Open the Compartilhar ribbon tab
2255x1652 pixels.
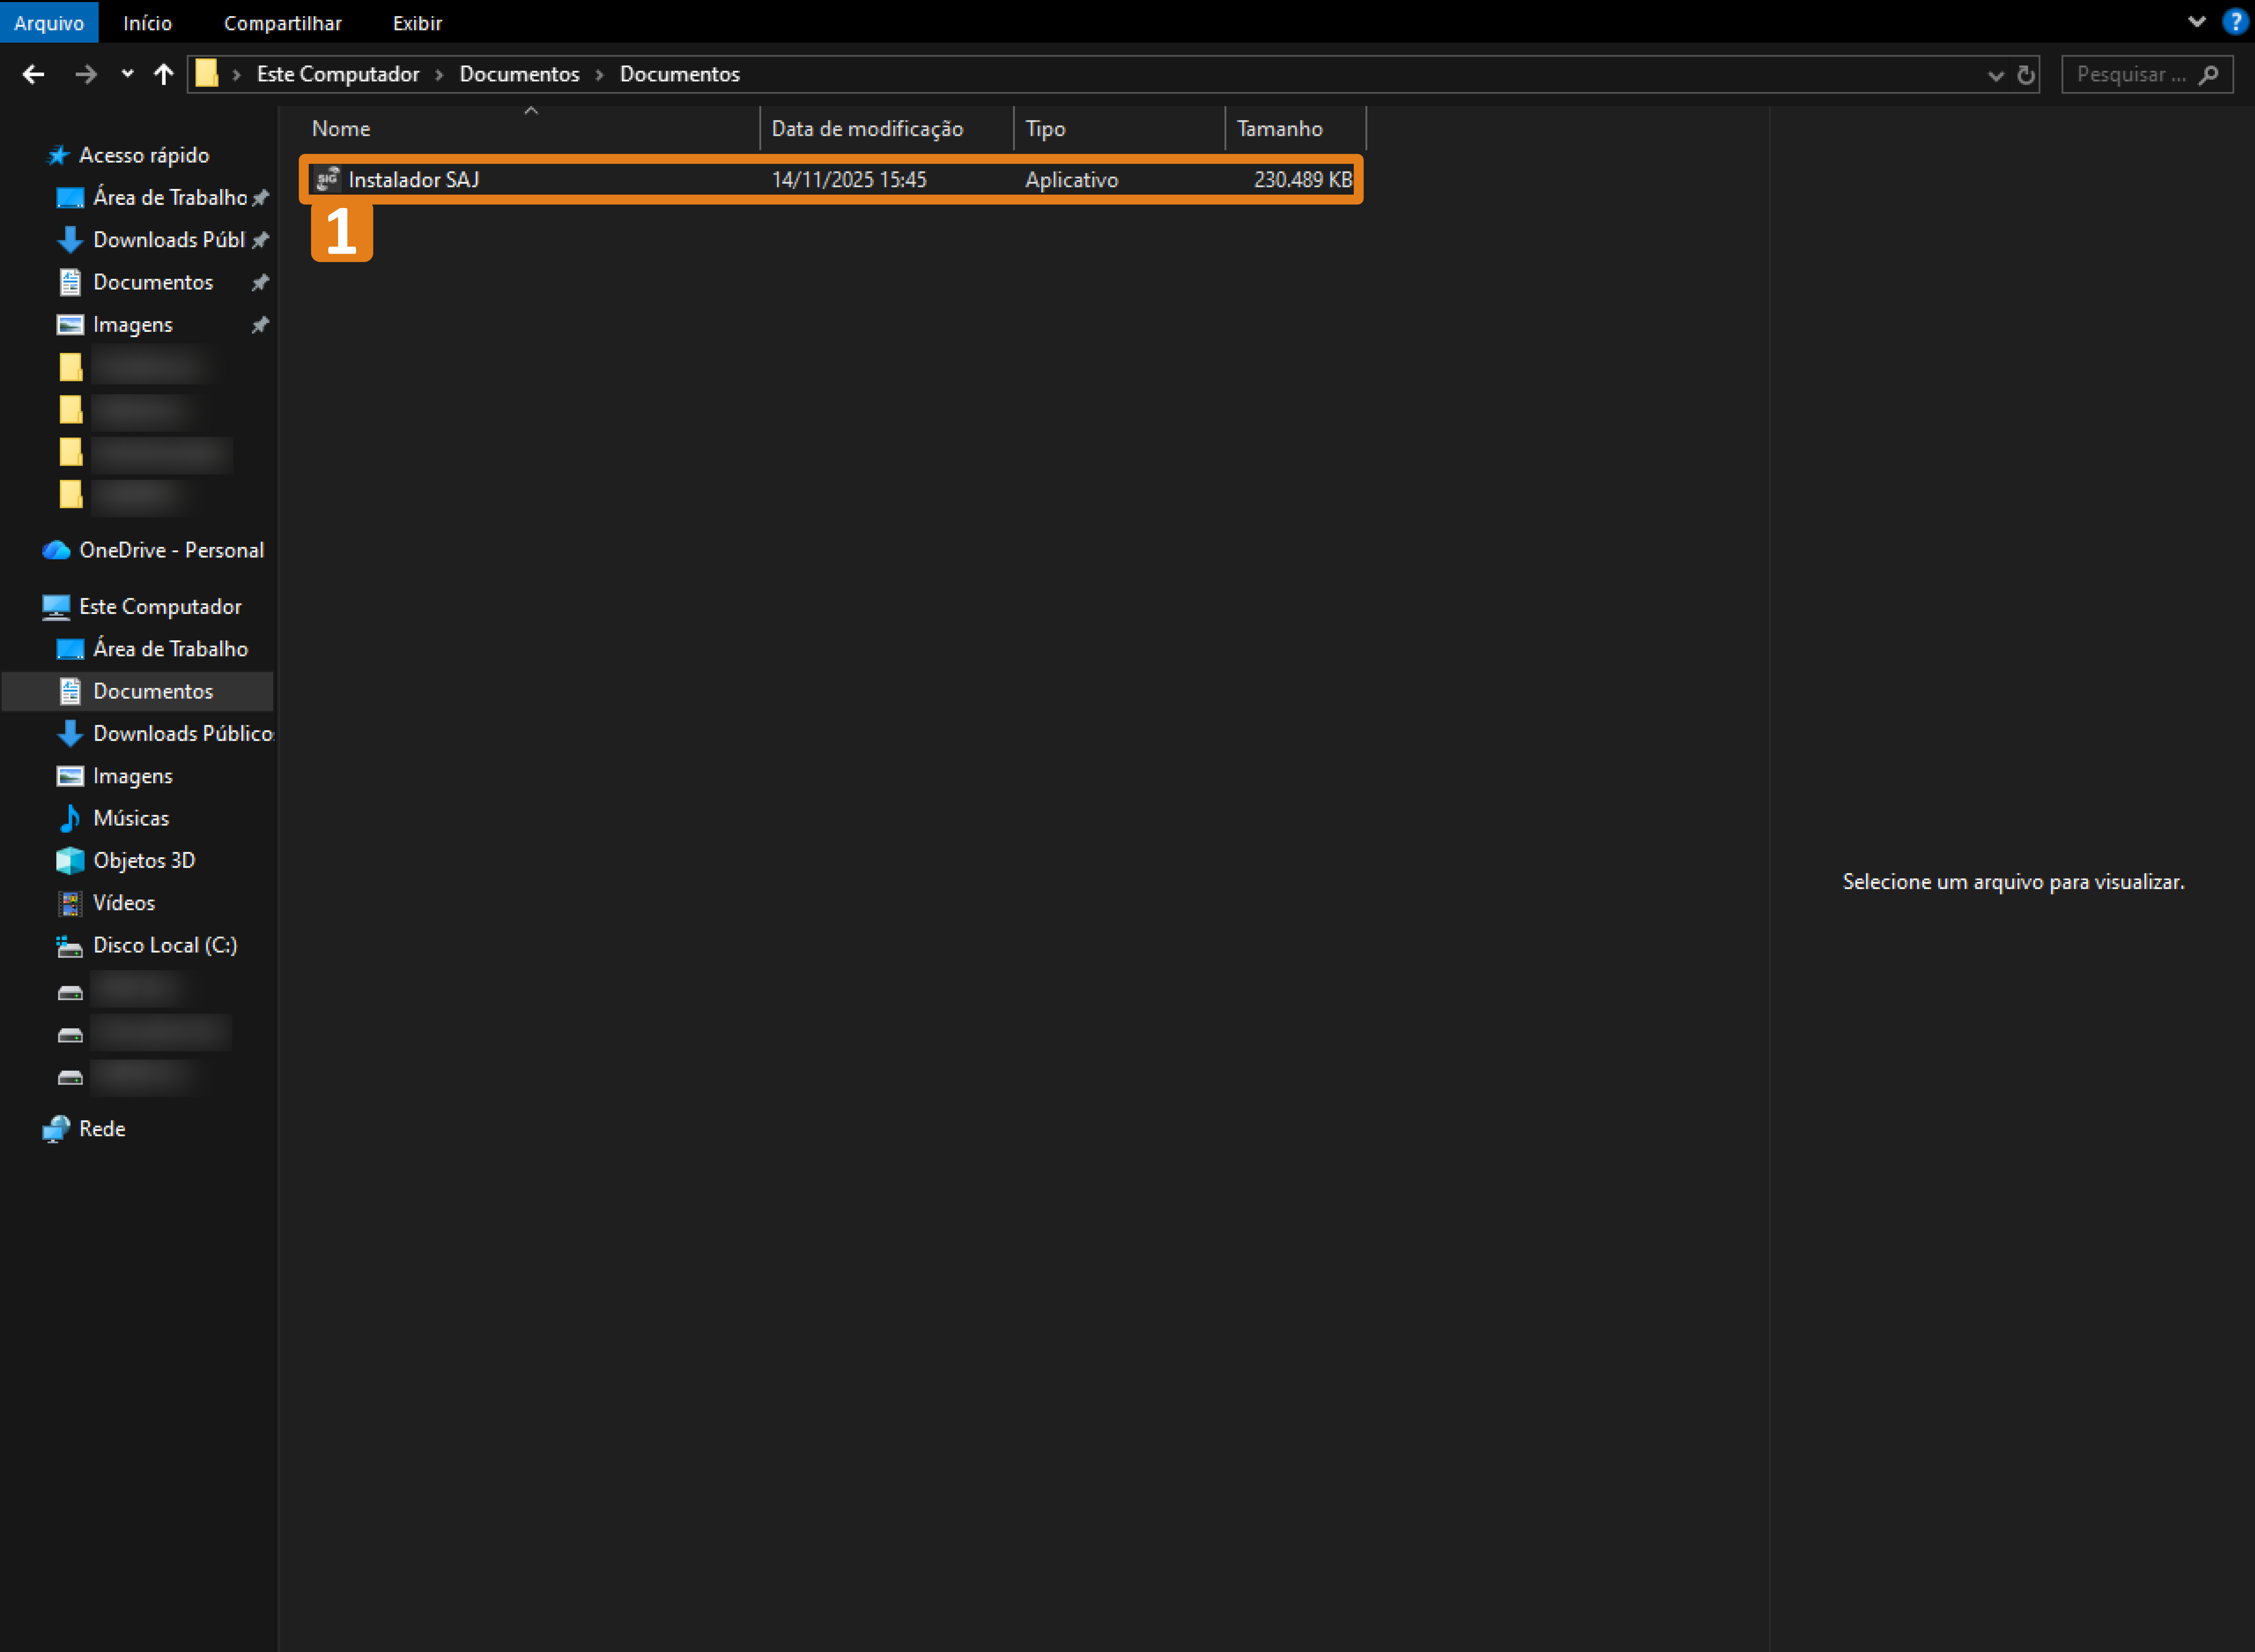pyautogui.click(x=282, y=22)
